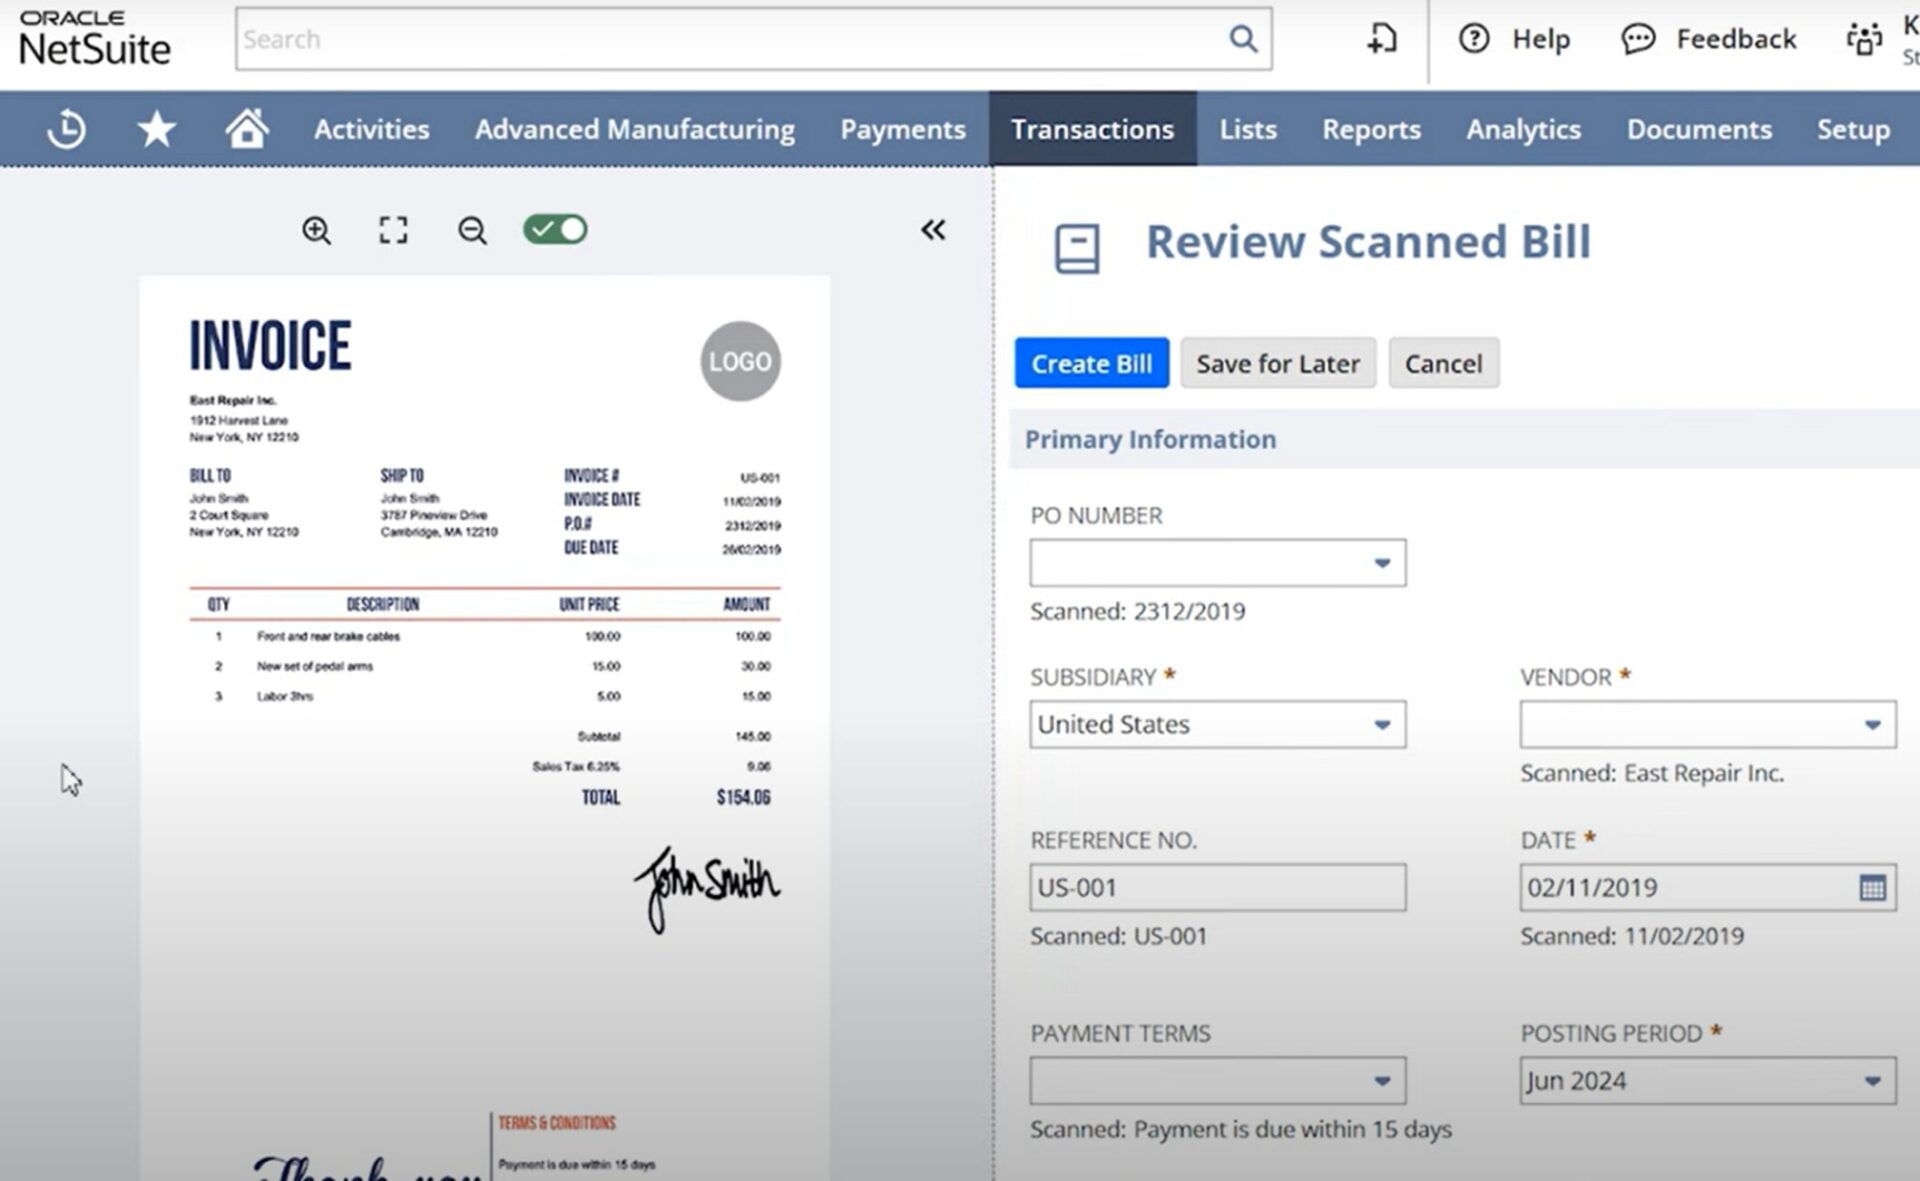This screenshot has width=1920, height=1181.
Task: Click the Feedback link
Action: (1736, 39)
